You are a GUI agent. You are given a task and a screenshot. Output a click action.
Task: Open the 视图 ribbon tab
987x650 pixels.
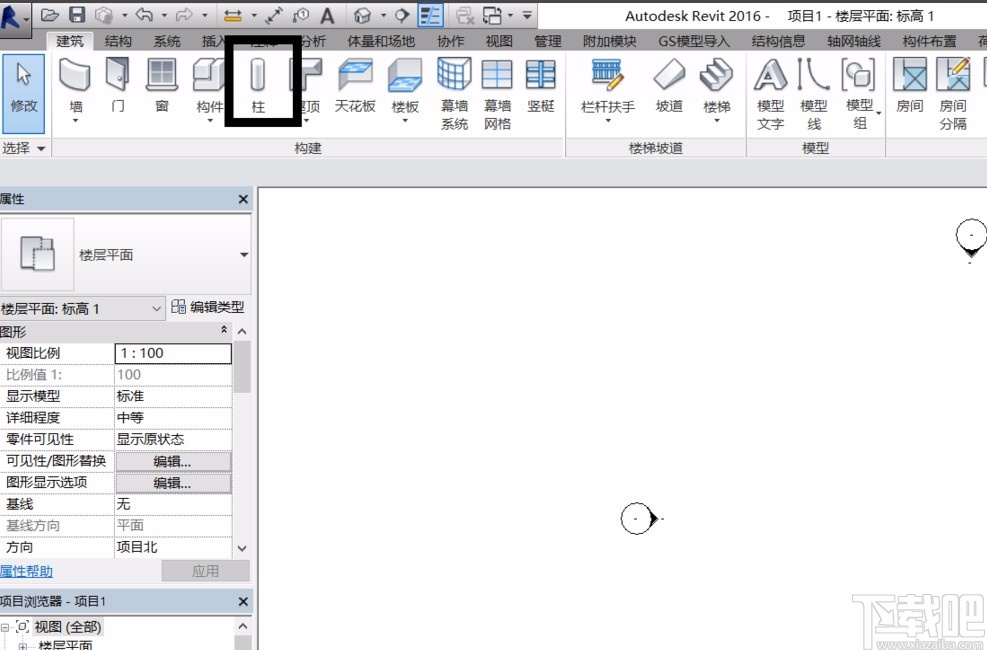pos(499,42)
